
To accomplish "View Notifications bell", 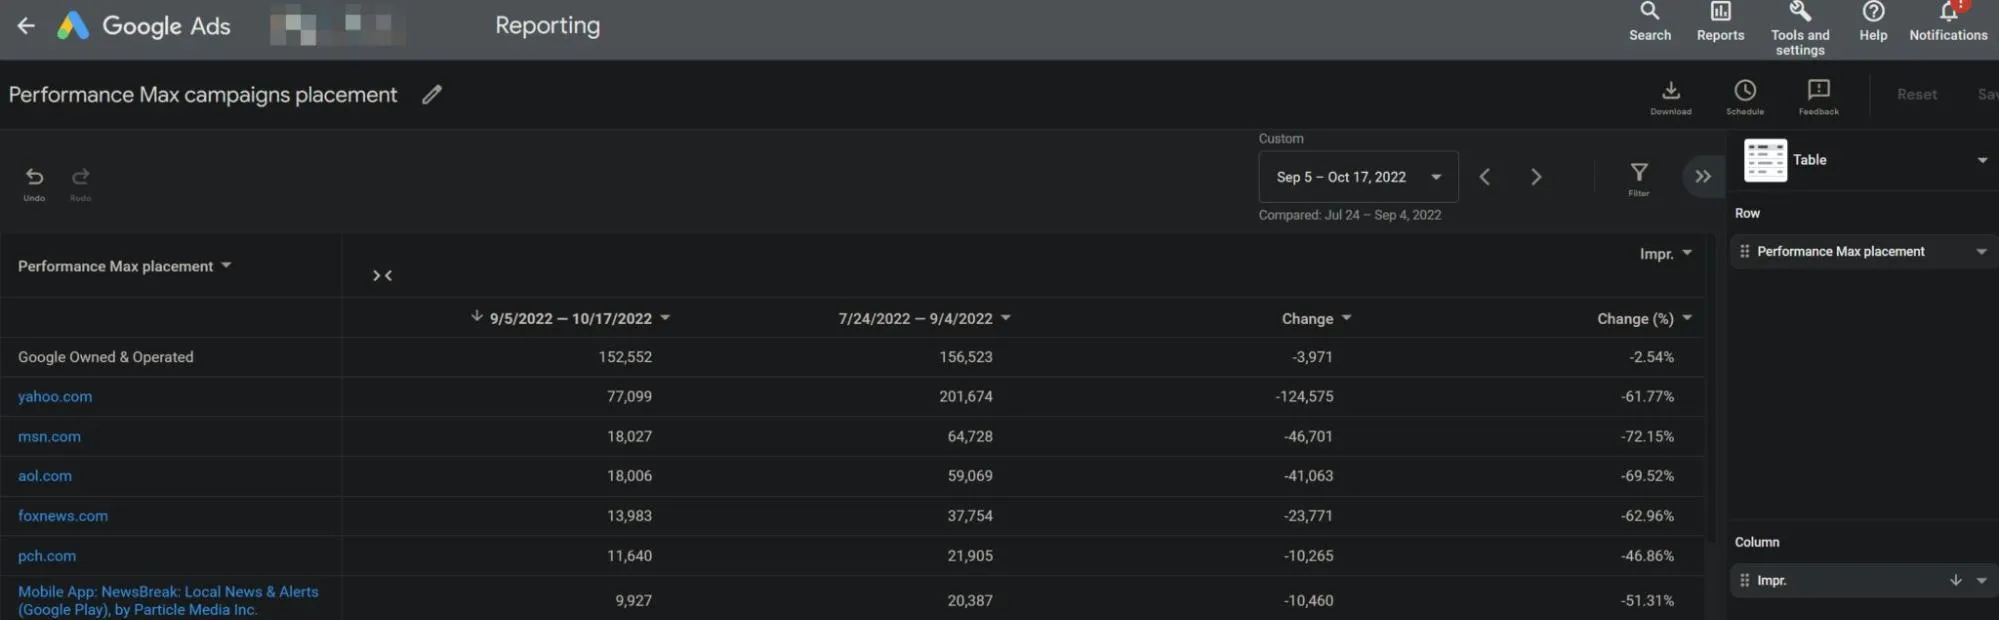I will [1948, 22].
